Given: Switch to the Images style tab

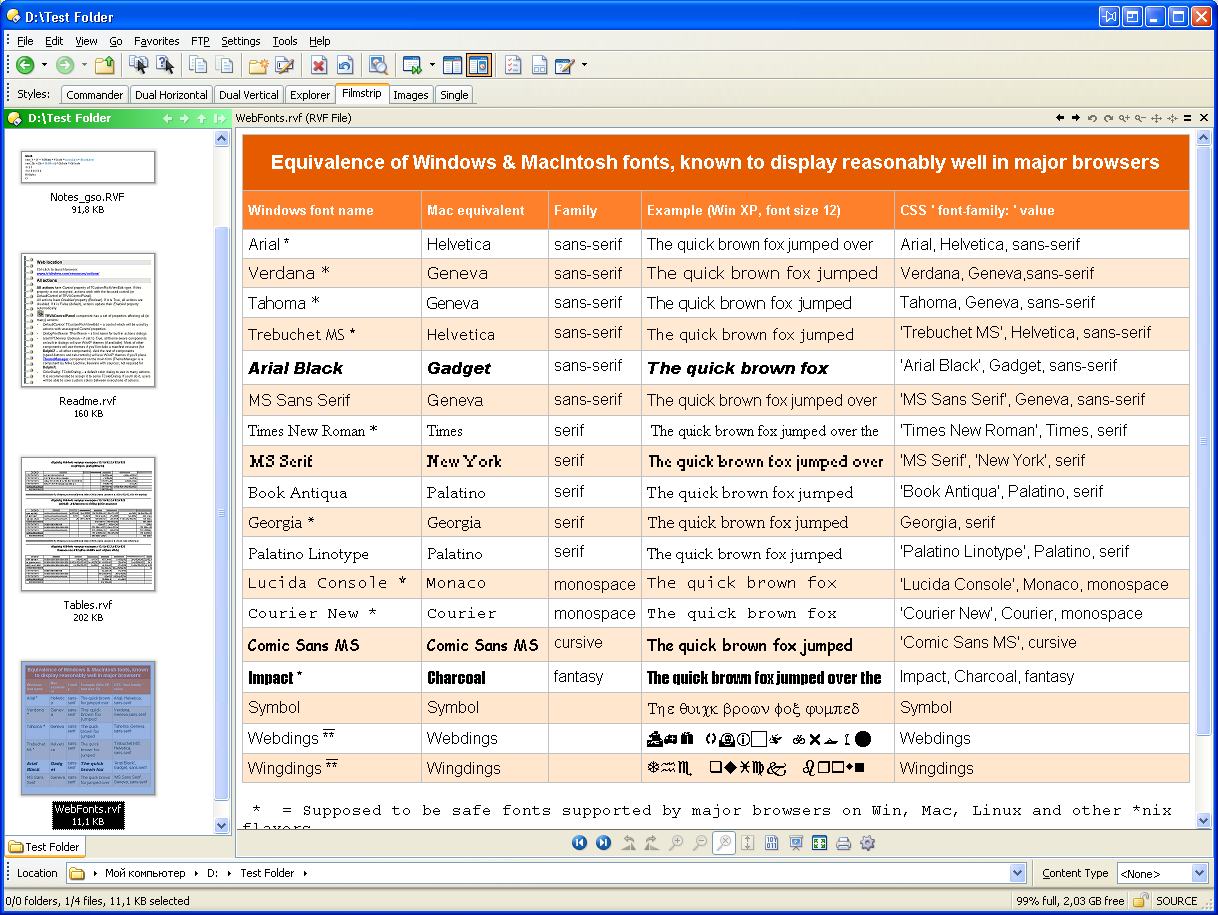Looking at the screenshot, I should pos(411,95).
